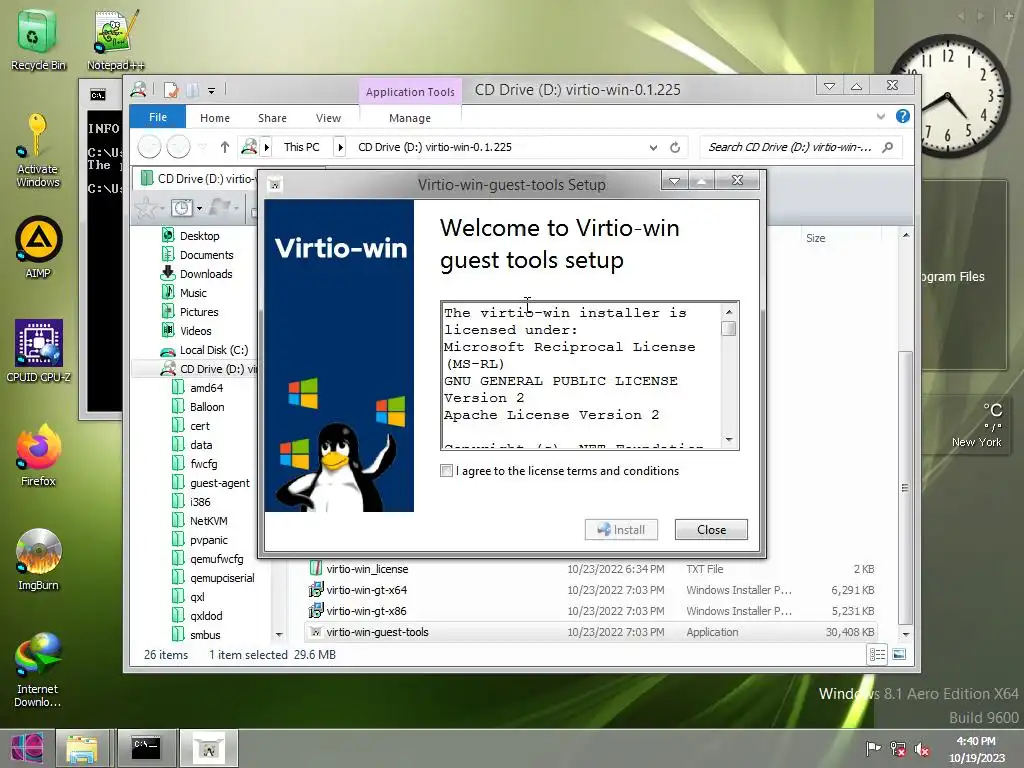Image resolution: width=1024 pixels, height=768 pixels.
Task: Launch the AIMP desktop icon
Action: 38,248
